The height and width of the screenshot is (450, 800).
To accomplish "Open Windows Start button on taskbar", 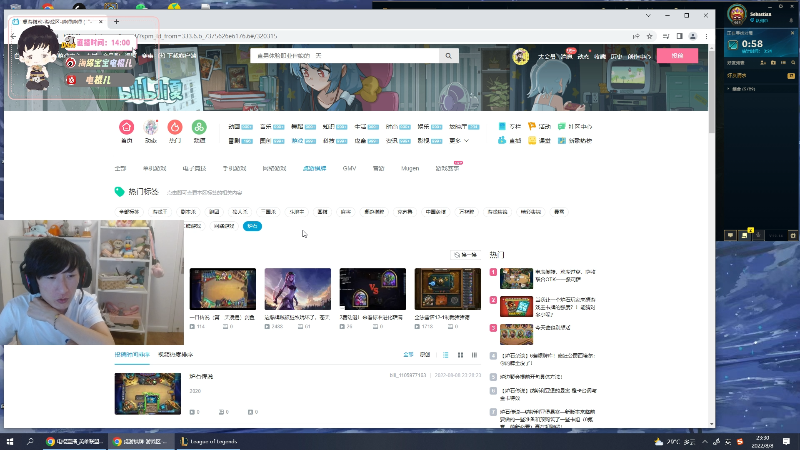I will [x=10, y=441].
